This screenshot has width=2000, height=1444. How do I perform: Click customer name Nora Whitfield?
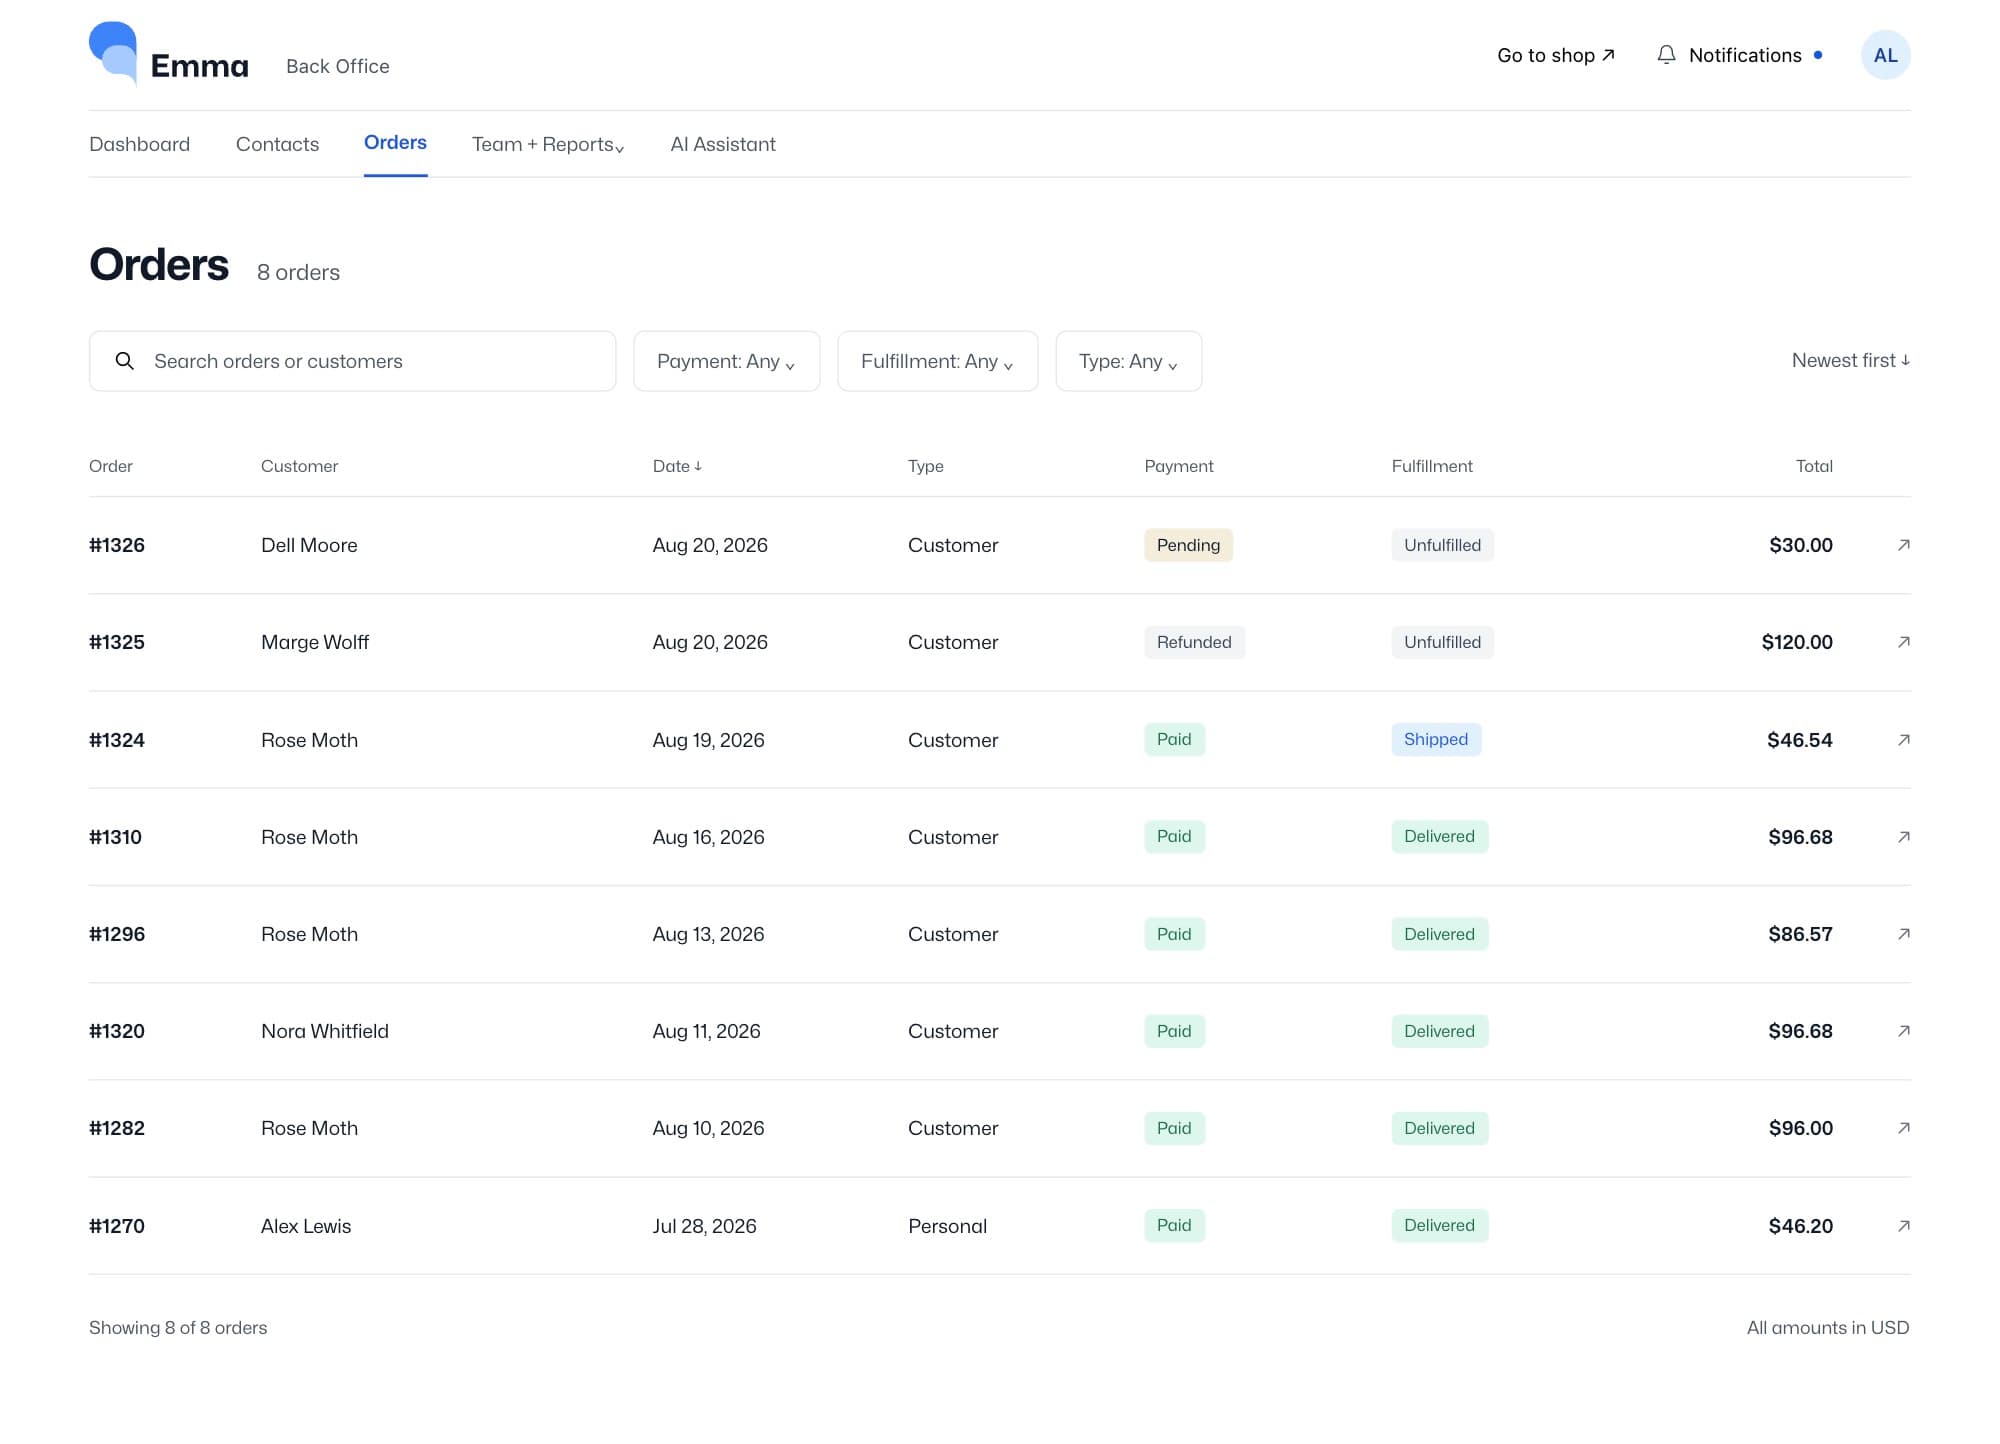pyautogui.click(x=325, y=1031)
